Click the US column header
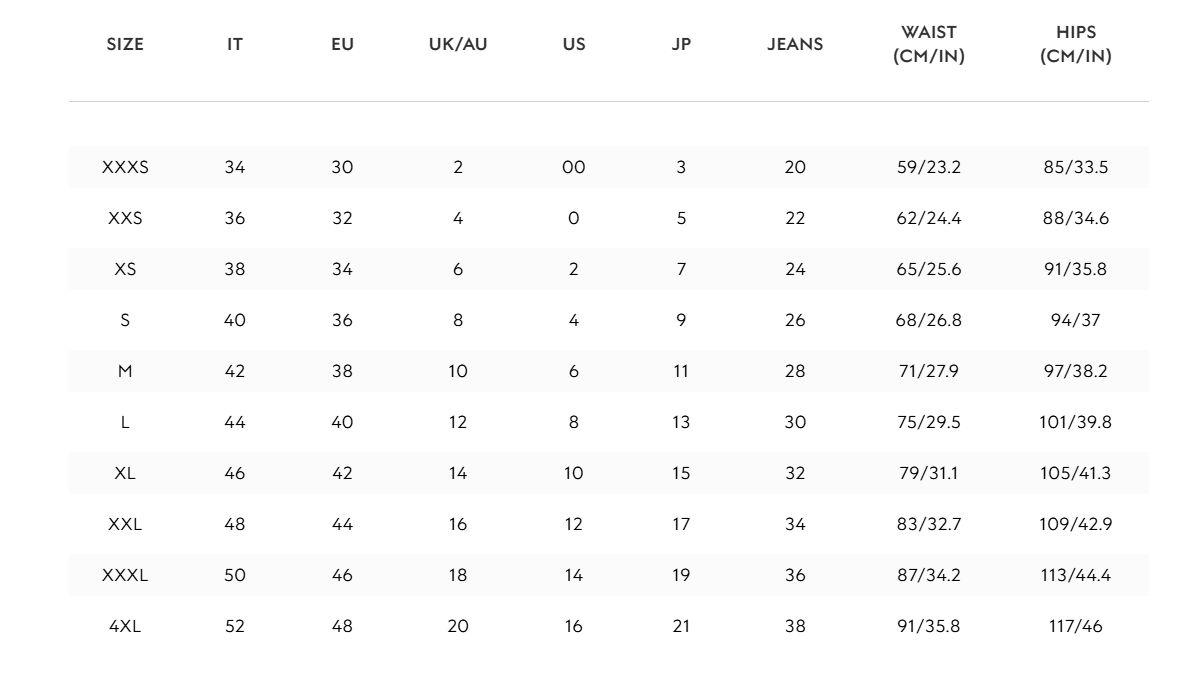This screenshot has width=1203, height=690. click(x=573, y=44)
